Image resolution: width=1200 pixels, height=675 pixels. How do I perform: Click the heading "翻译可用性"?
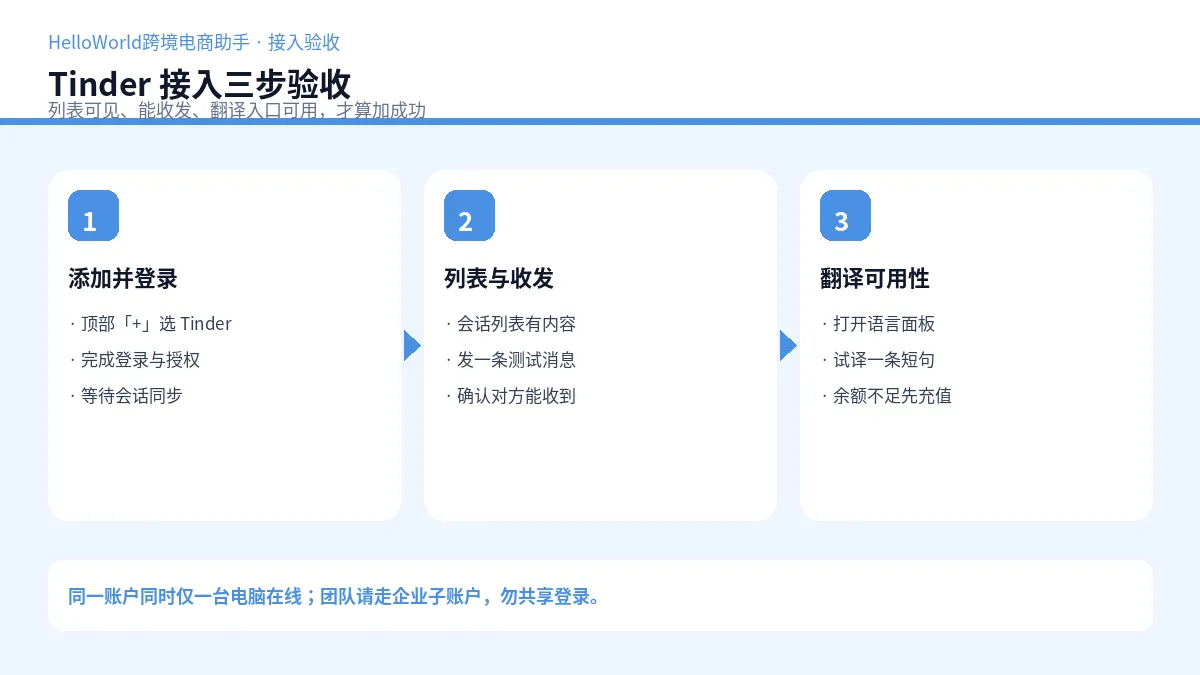(x=875, y=278)
